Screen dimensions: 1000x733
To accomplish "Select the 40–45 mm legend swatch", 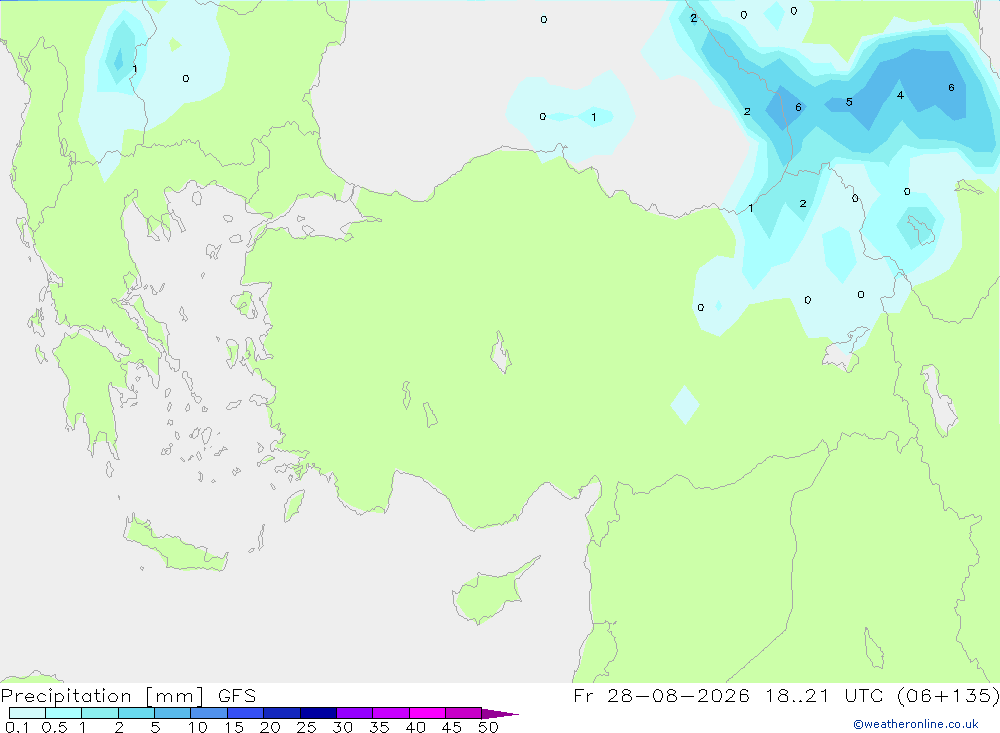I will 427,713.
